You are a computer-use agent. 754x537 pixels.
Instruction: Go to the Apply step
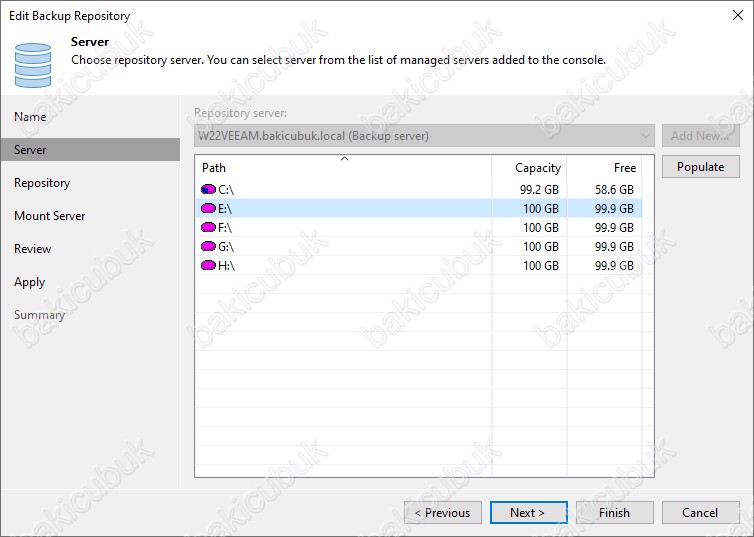29,282
